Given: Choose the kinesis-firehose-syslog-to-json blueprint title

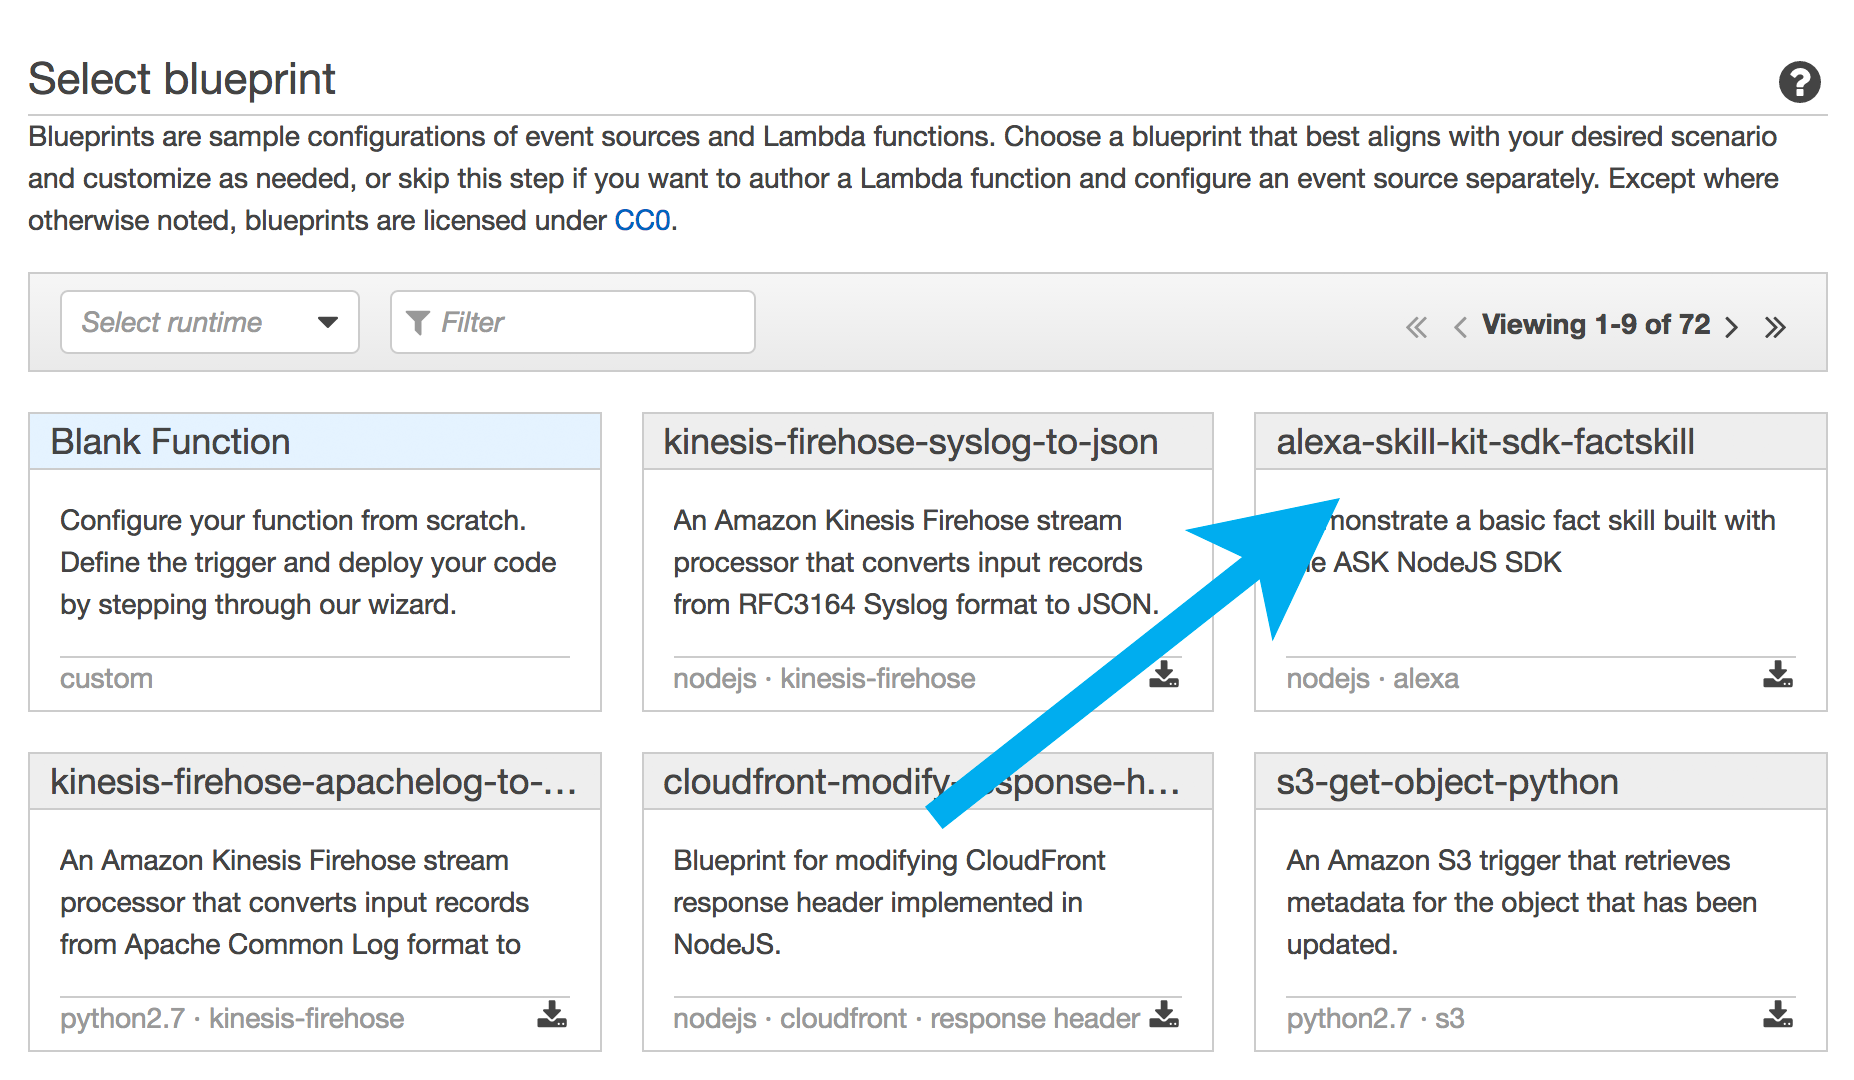Looking at the screenshot, I should pyautogui.click(x=910, y=442).
